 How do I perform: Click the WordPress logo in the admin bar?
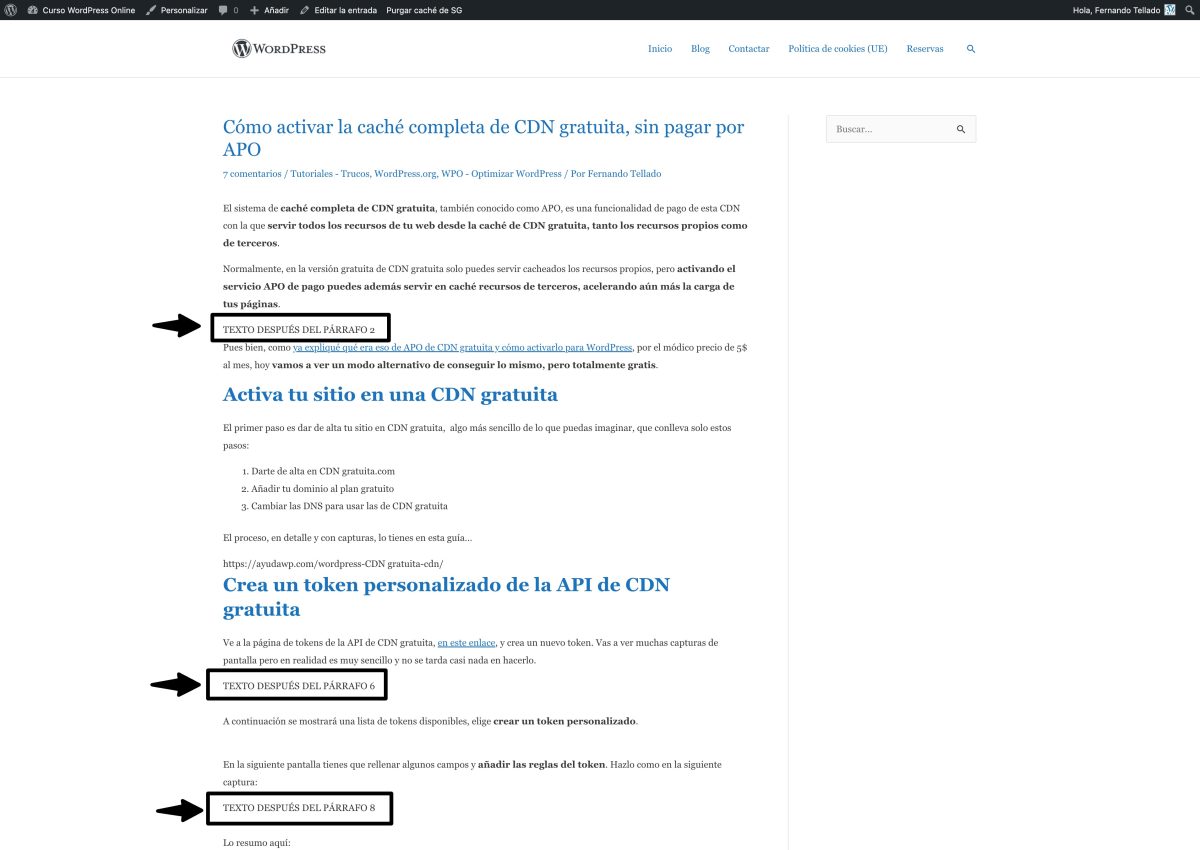[10, 10]
